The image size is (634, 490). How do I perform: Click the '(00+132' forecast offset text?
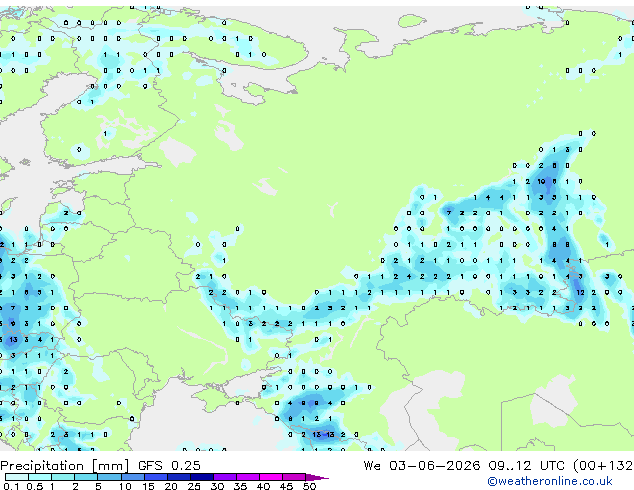[603, 466]
